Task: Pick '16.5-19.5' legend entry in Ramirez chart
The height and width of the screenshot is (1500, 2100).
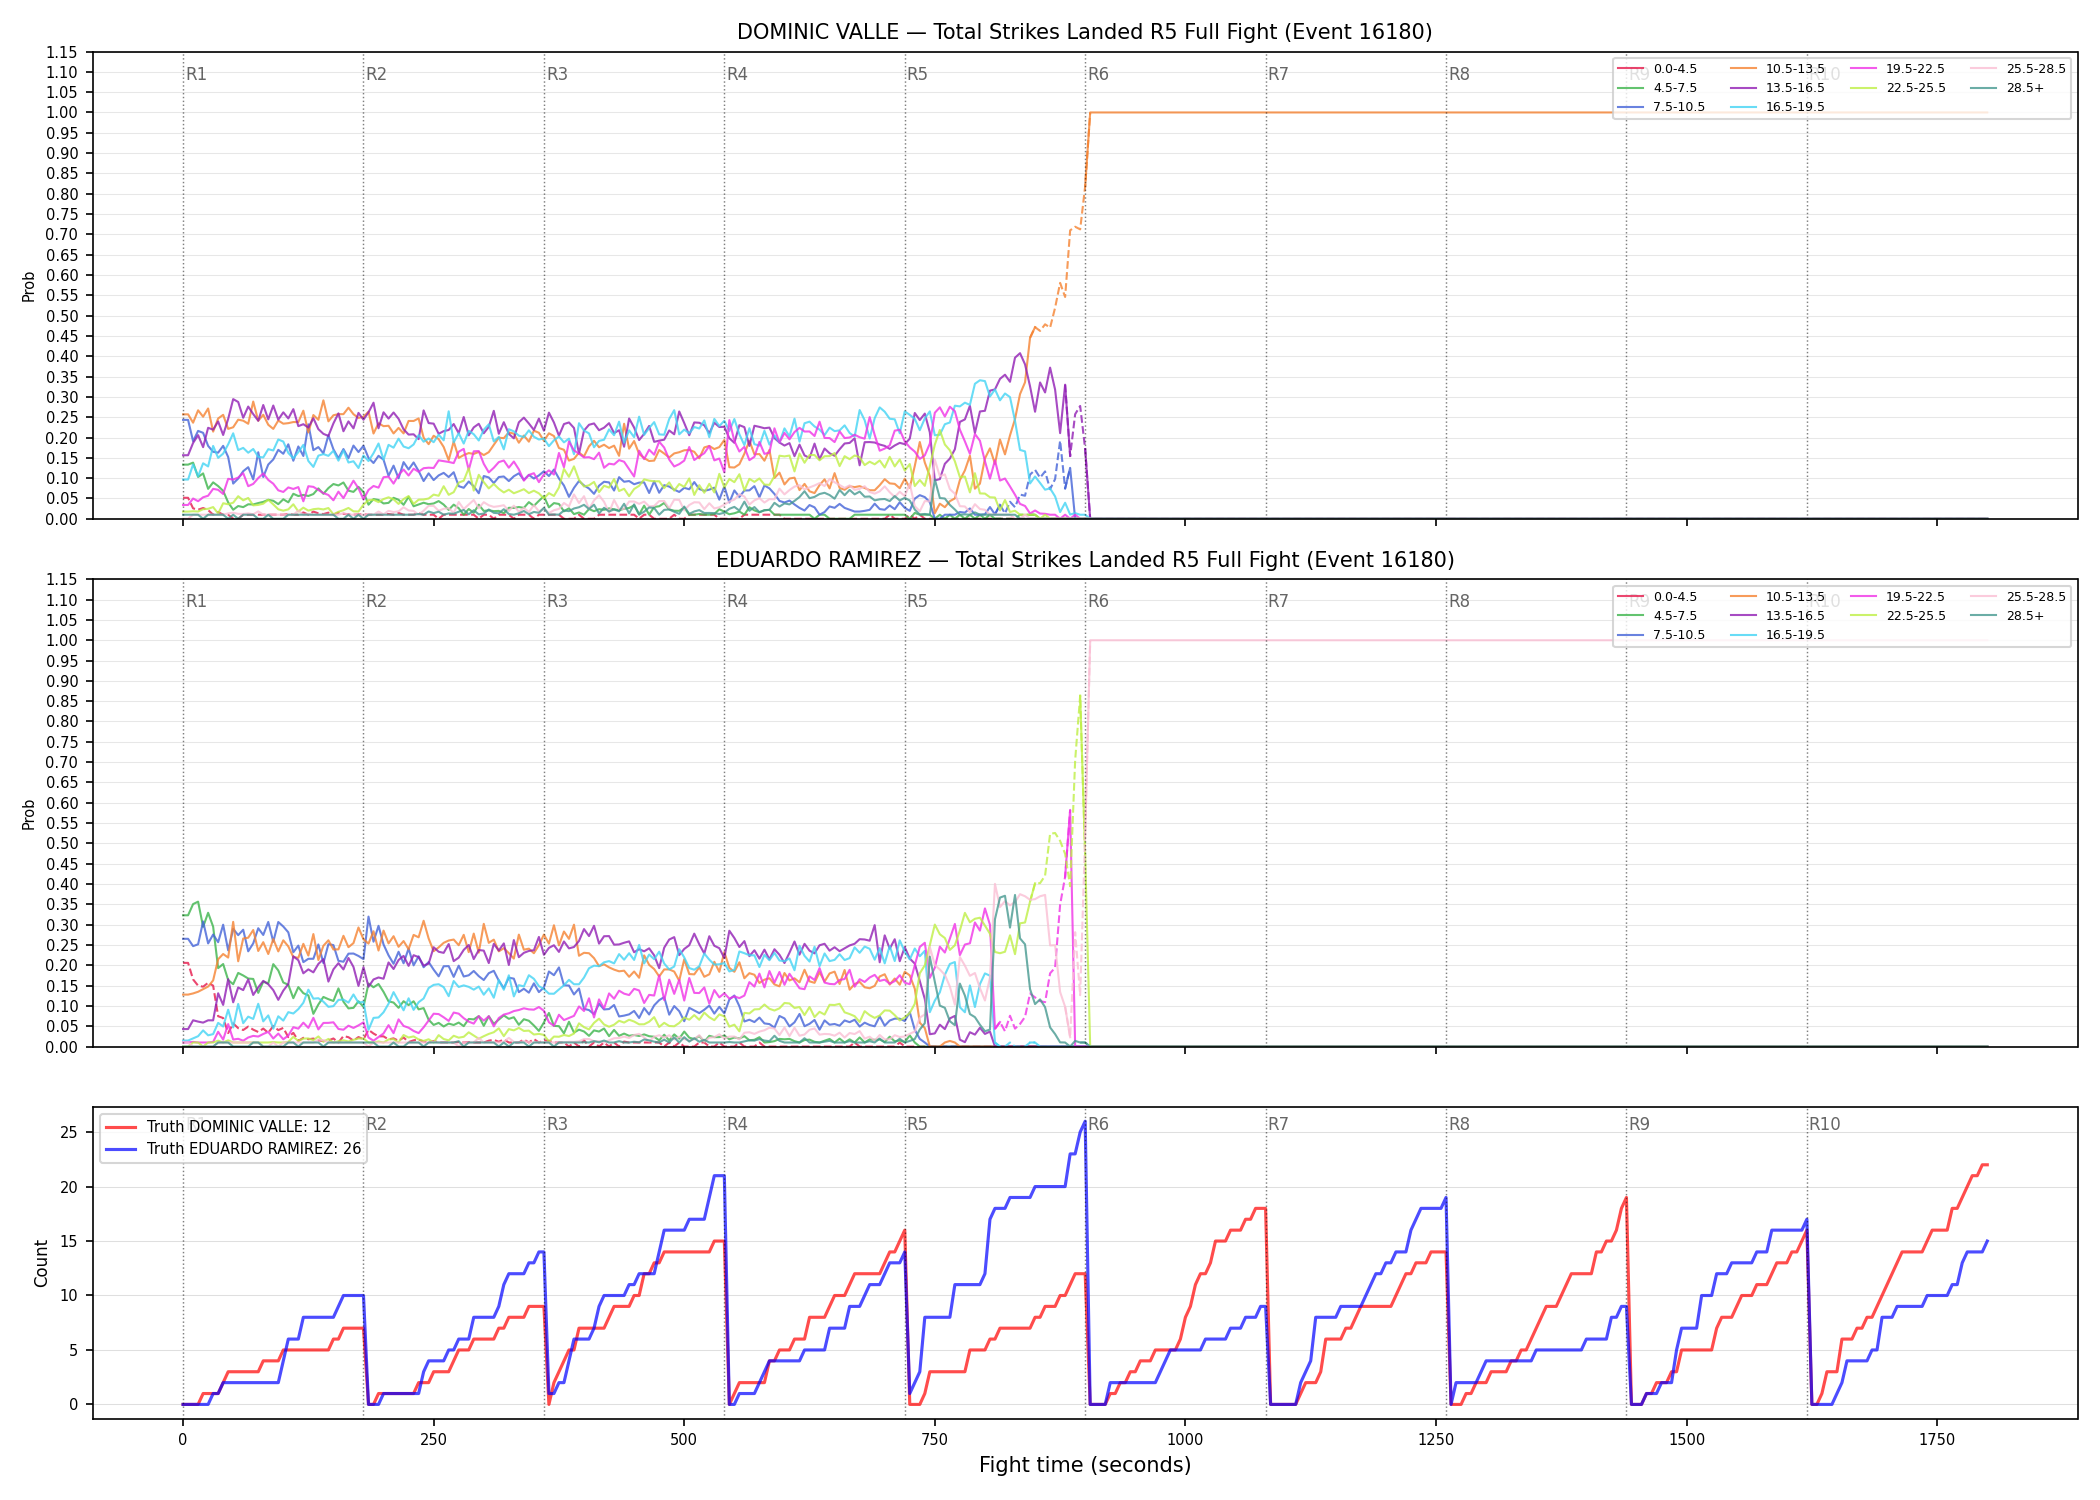Action: click(1778, 635)
